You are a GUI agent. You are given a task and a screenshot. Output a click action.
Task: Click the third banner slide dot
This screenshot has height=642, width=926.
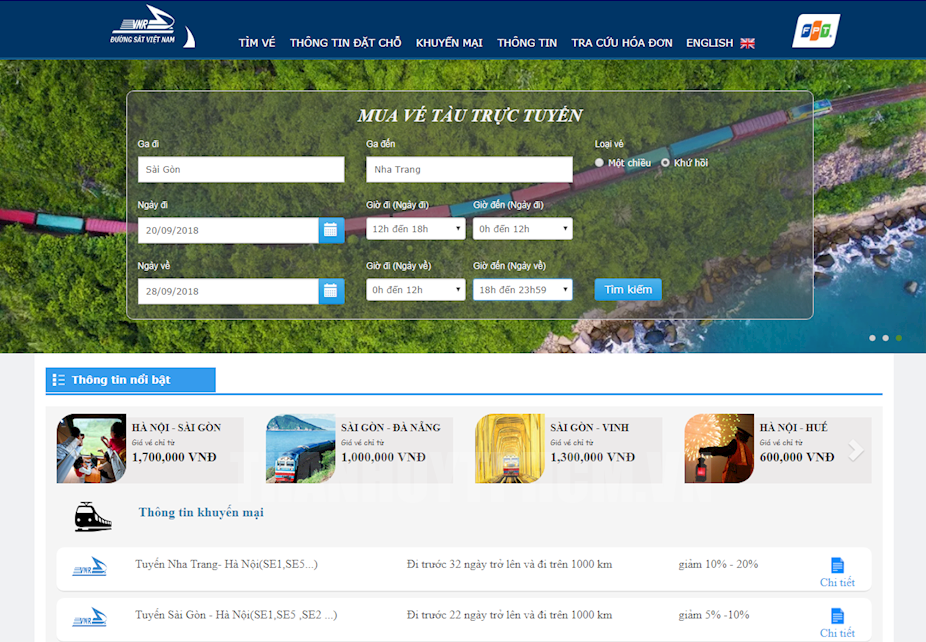click(x=898, y=338)
